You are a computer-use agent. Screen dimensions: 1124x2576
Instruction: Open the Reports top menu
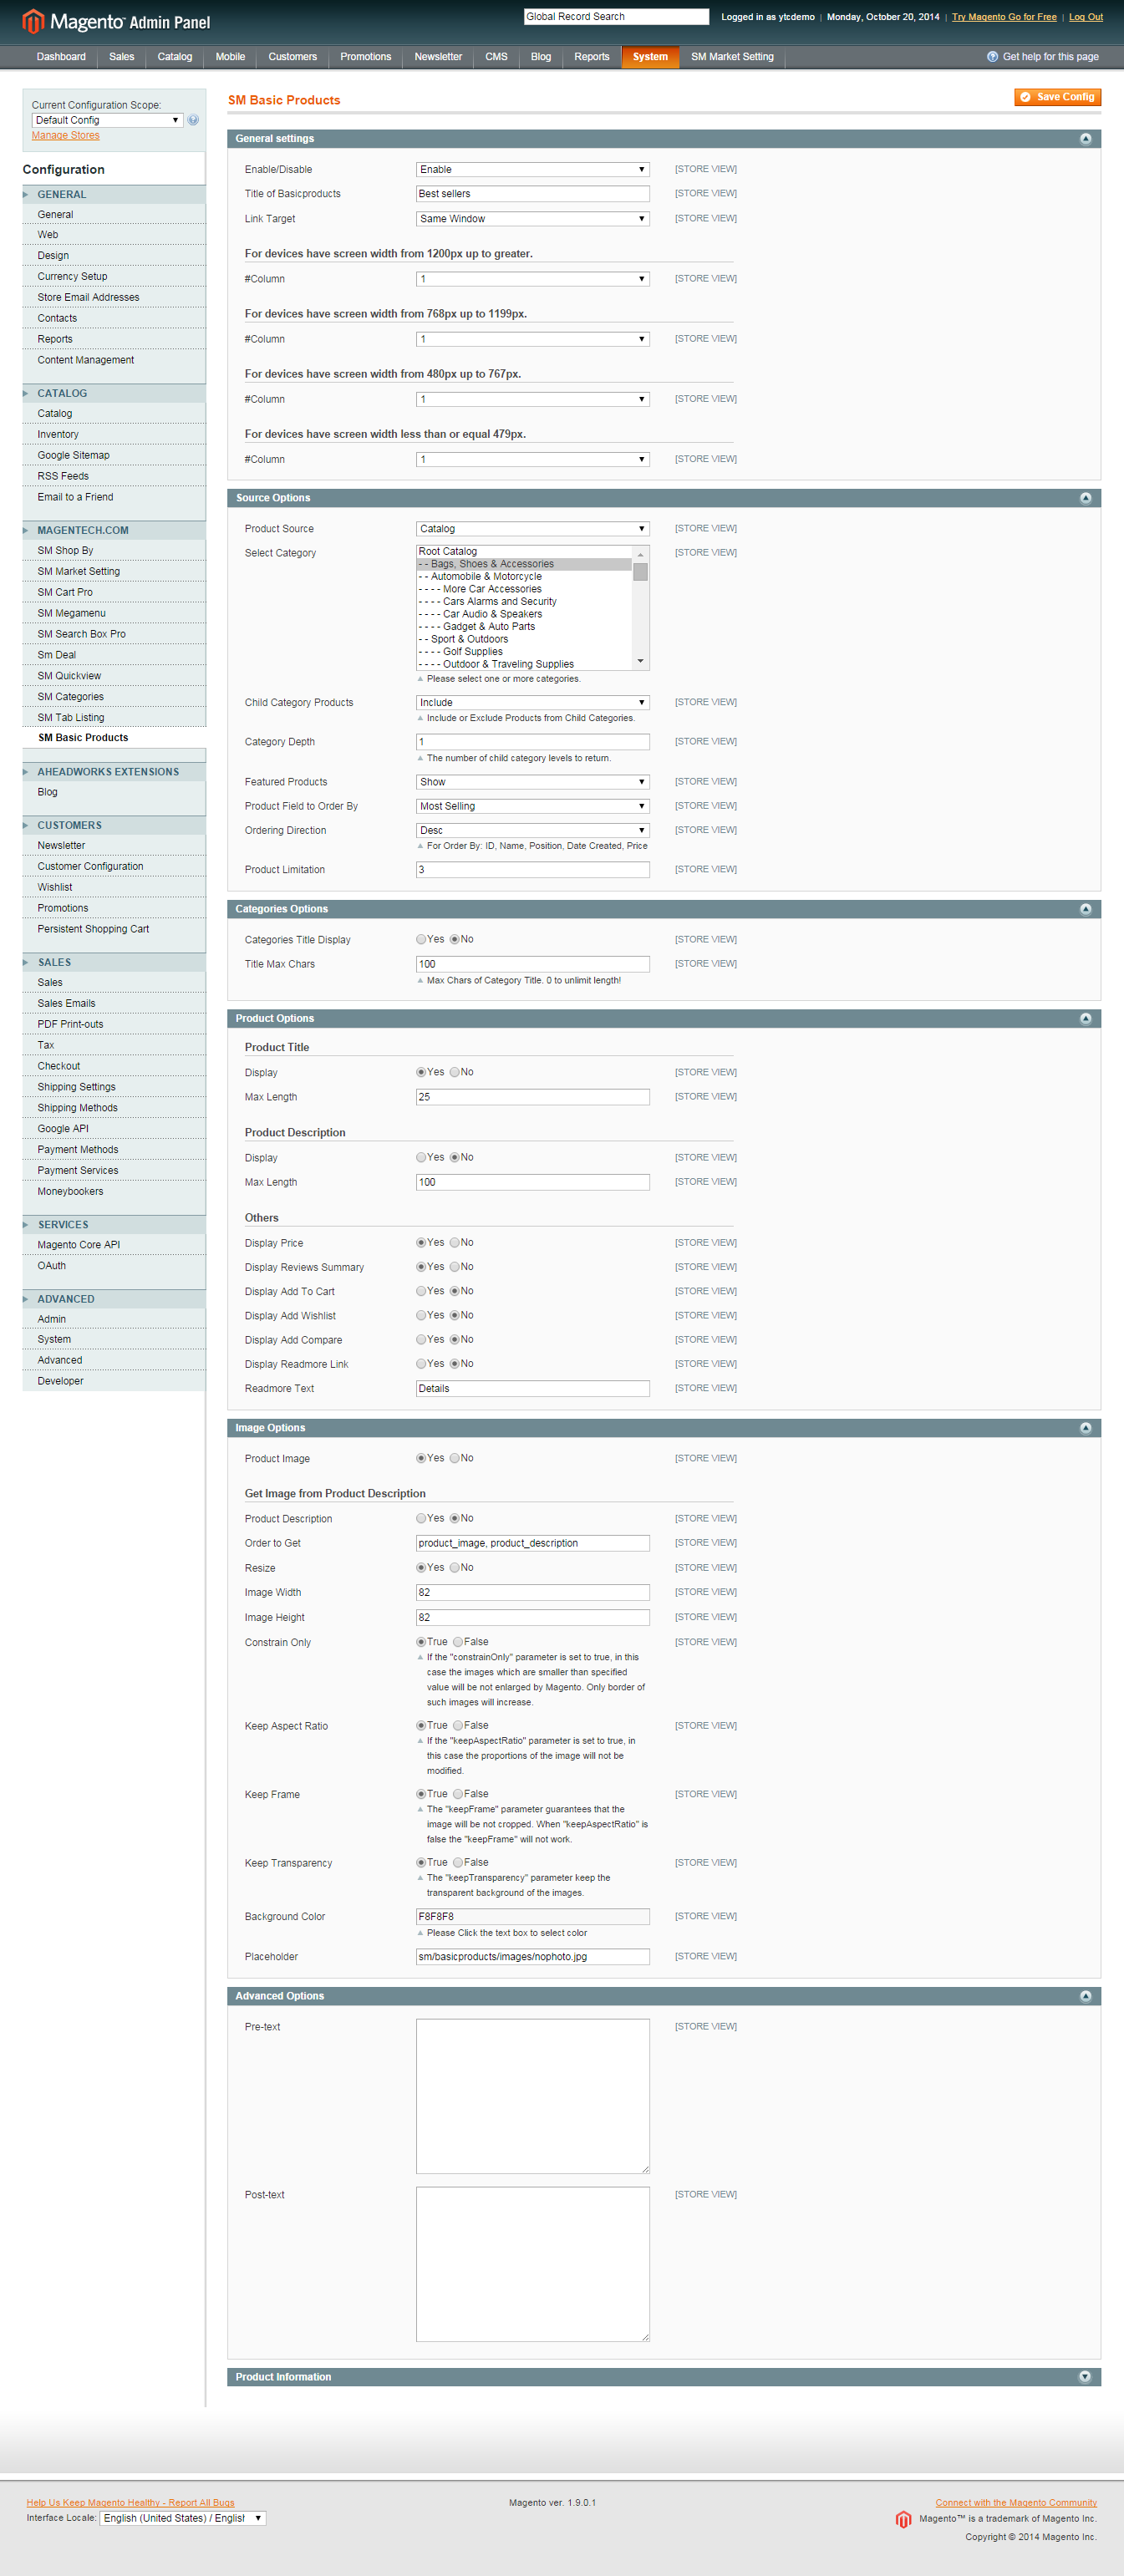[x=591, y=57]
